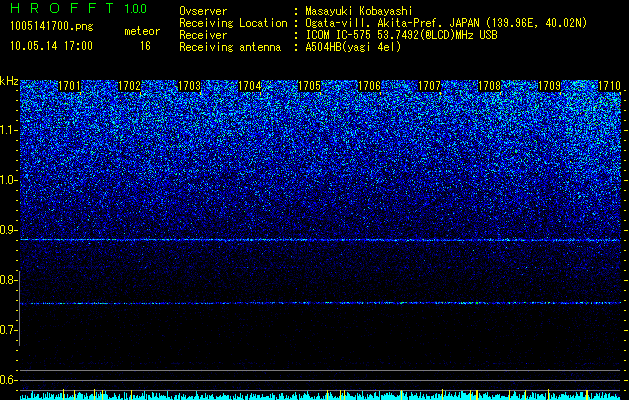Click the date 10.05.14 17:00
The height and width of the screenshot is (400, 629).
pyautogui.click(x=51, y=46)
